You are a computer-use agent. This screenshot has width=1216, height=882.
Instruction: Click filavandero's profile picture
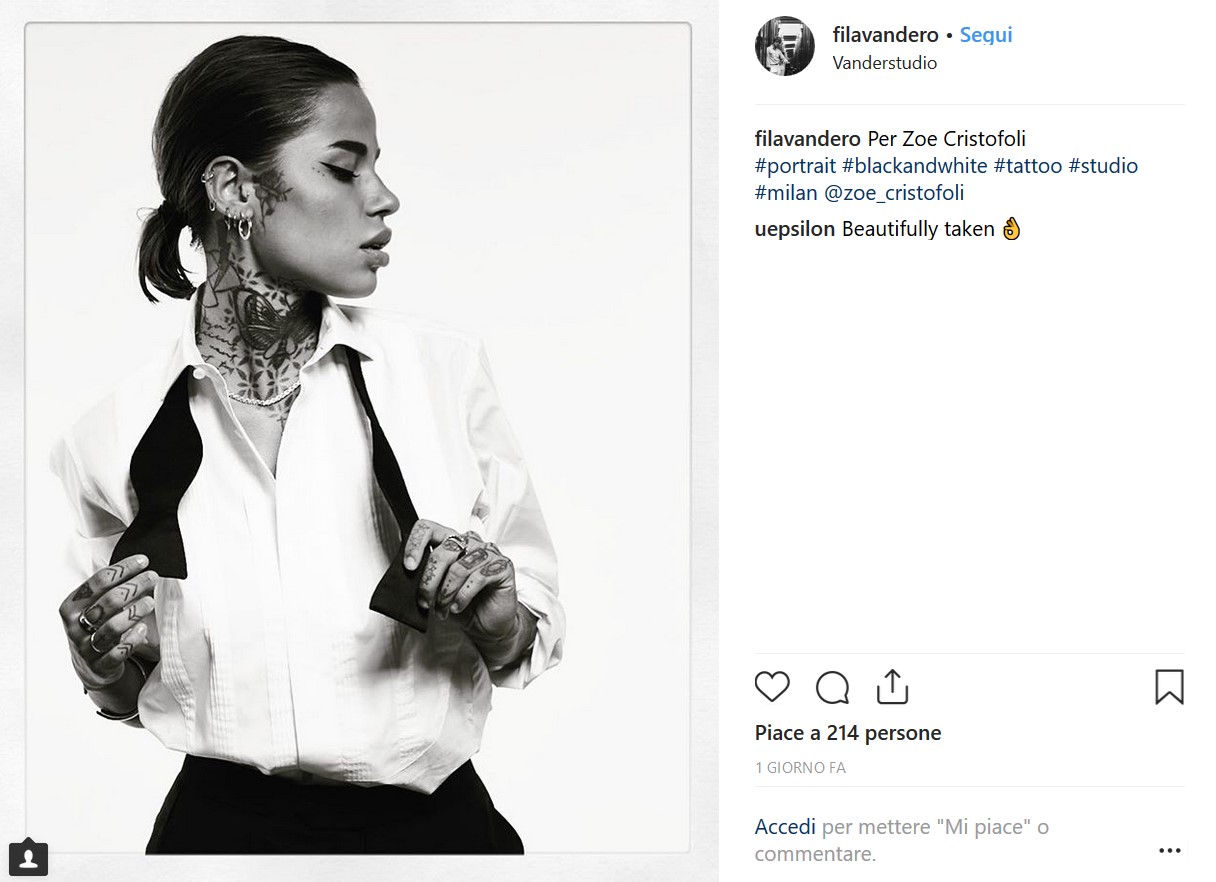785,46
